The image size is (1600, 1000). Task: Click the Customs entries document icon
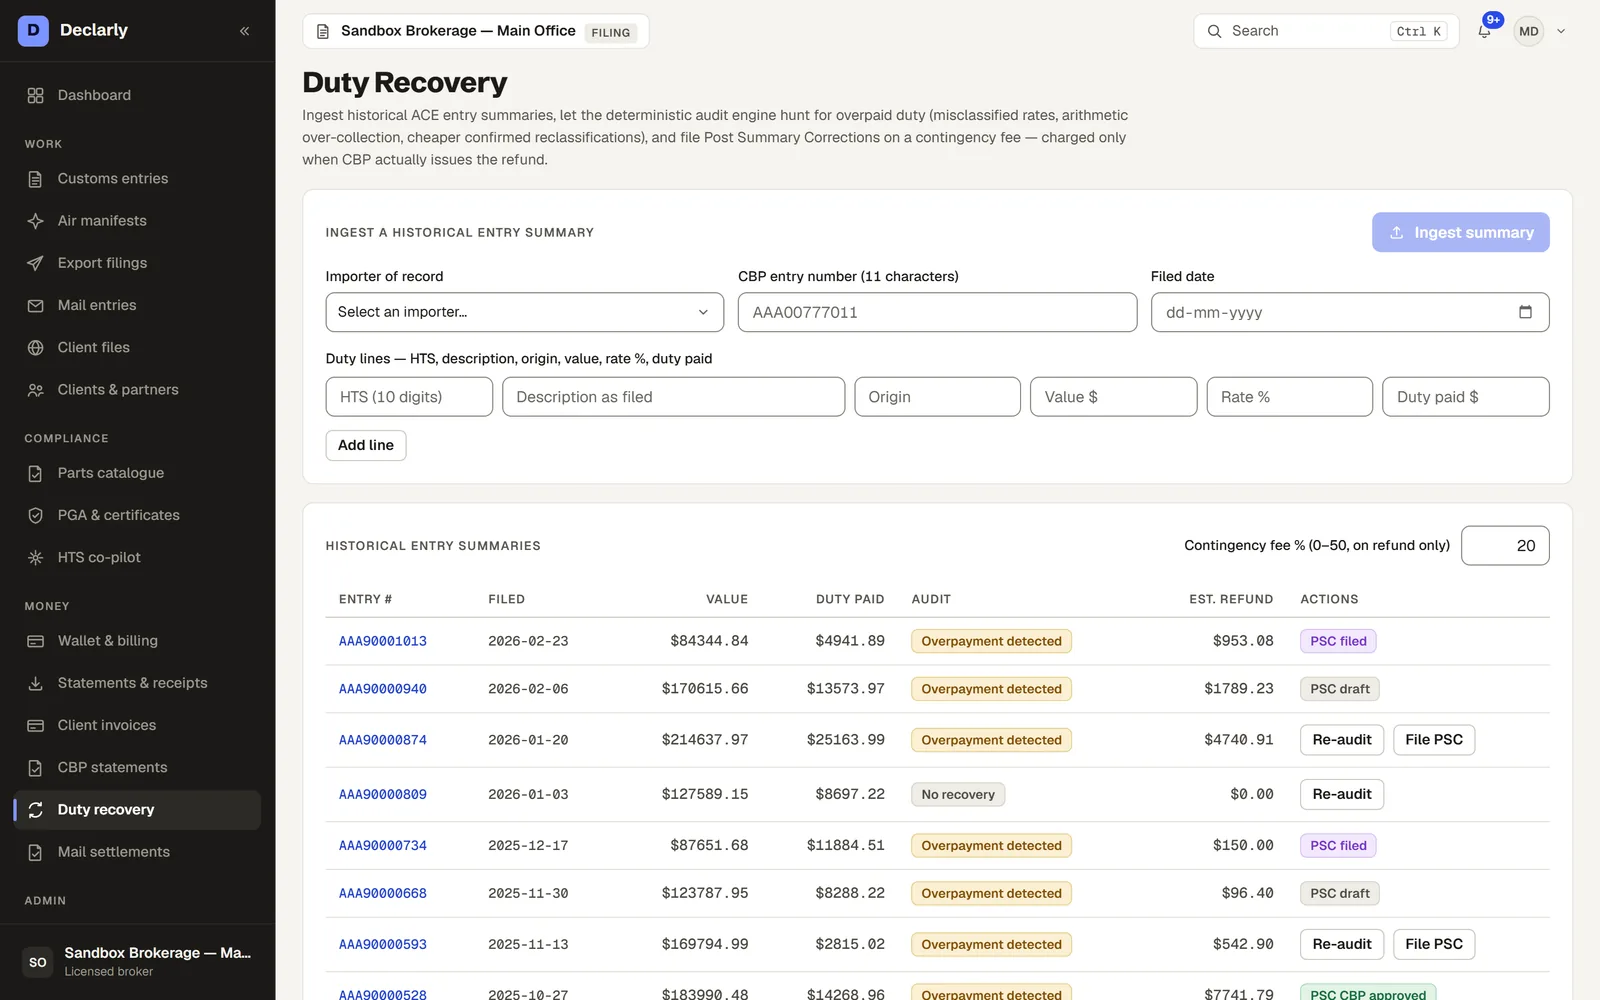(35, 179)
